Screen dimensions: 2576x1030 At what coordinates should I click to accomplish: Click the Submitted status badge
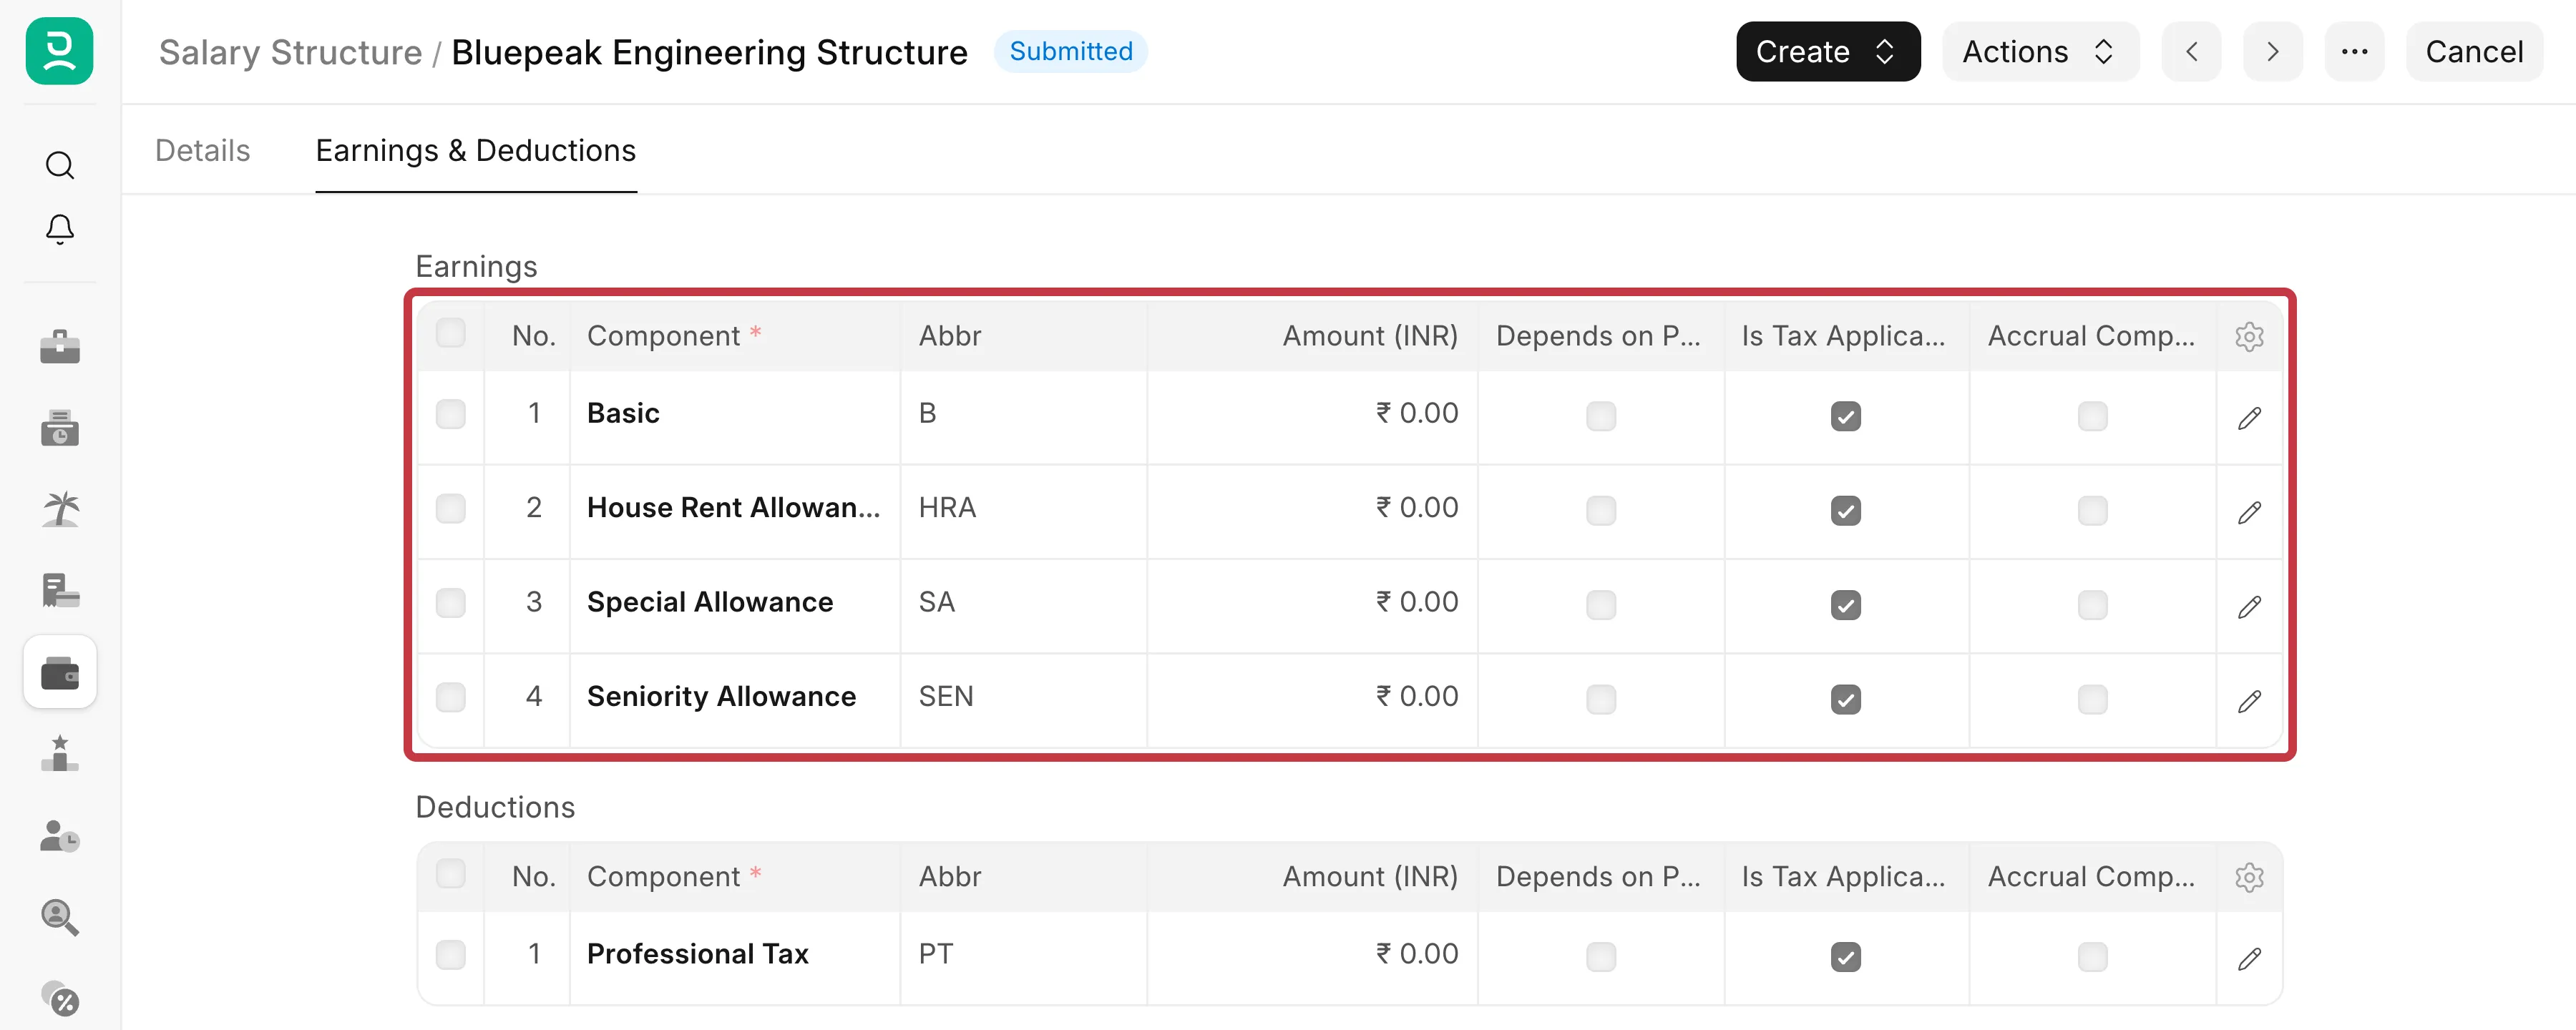(x=1071, y=51)
